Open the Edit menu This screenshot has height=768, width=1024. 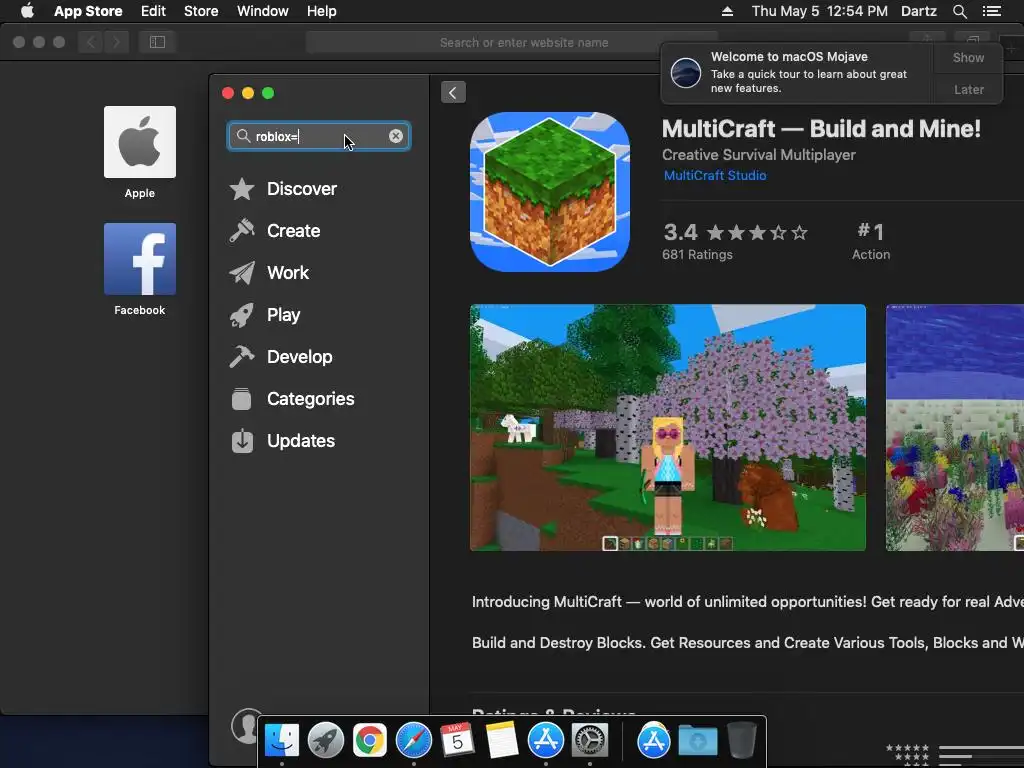click(153, 11)
